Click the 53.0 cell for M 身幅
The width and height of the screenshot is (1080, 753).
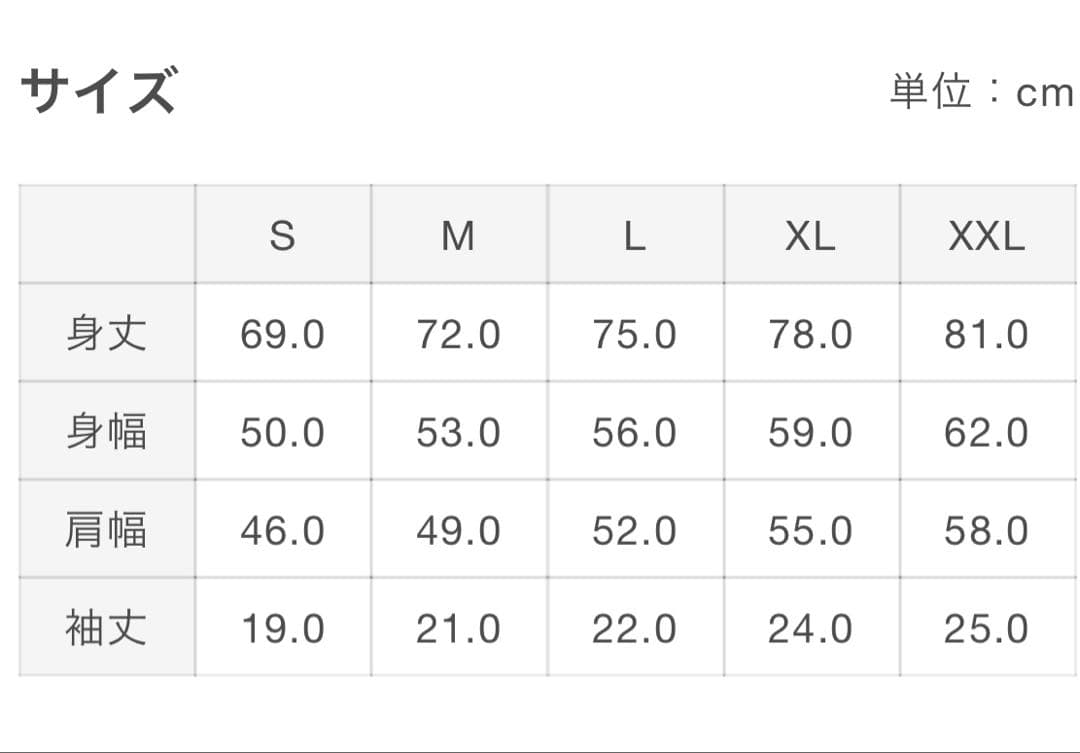tap(458, 432)
